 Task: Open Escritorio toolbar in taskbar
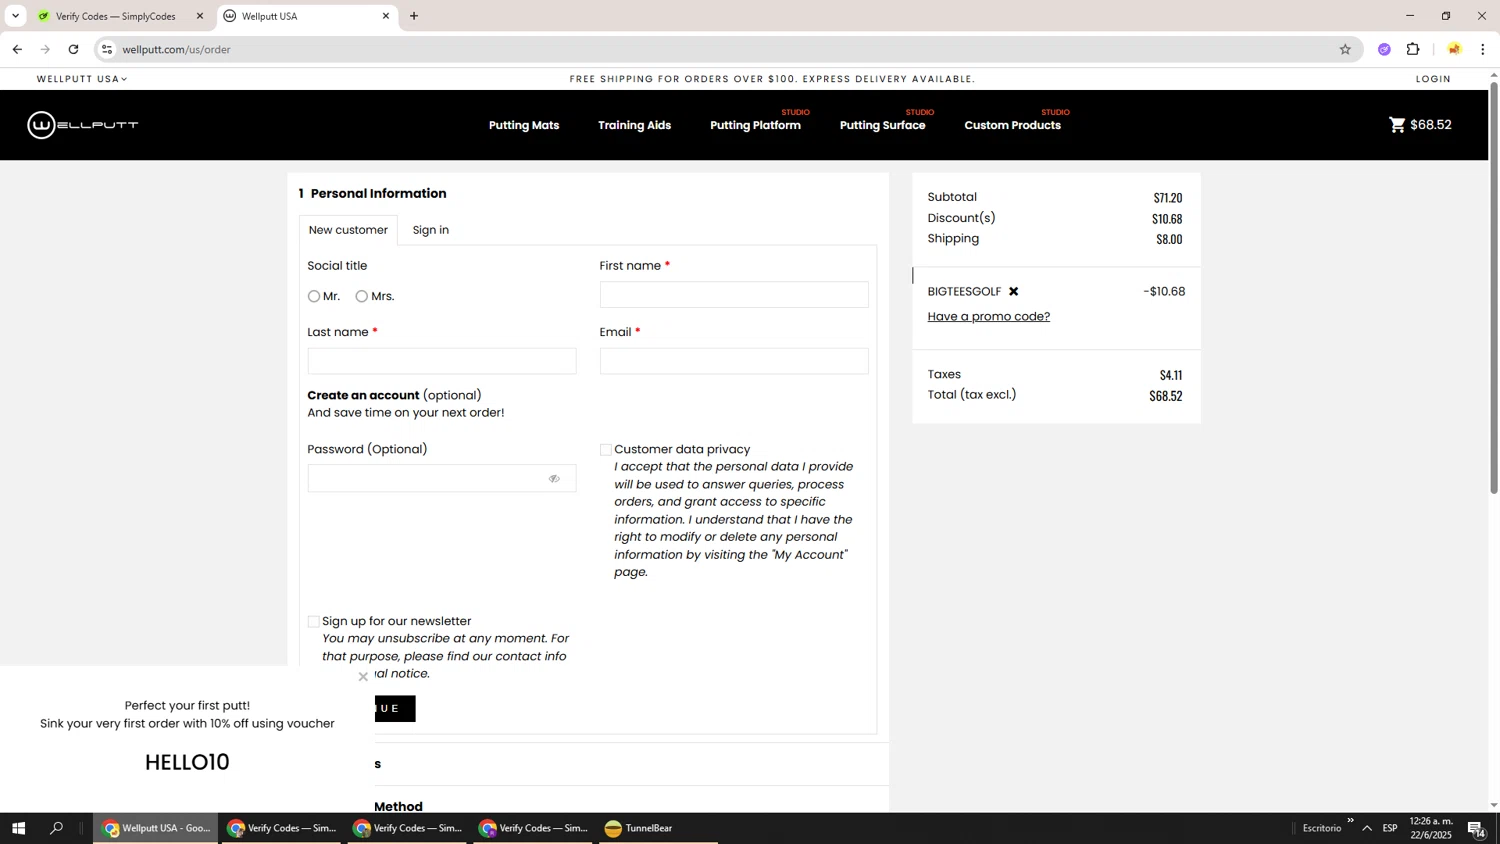click(x=1322, y=828)
